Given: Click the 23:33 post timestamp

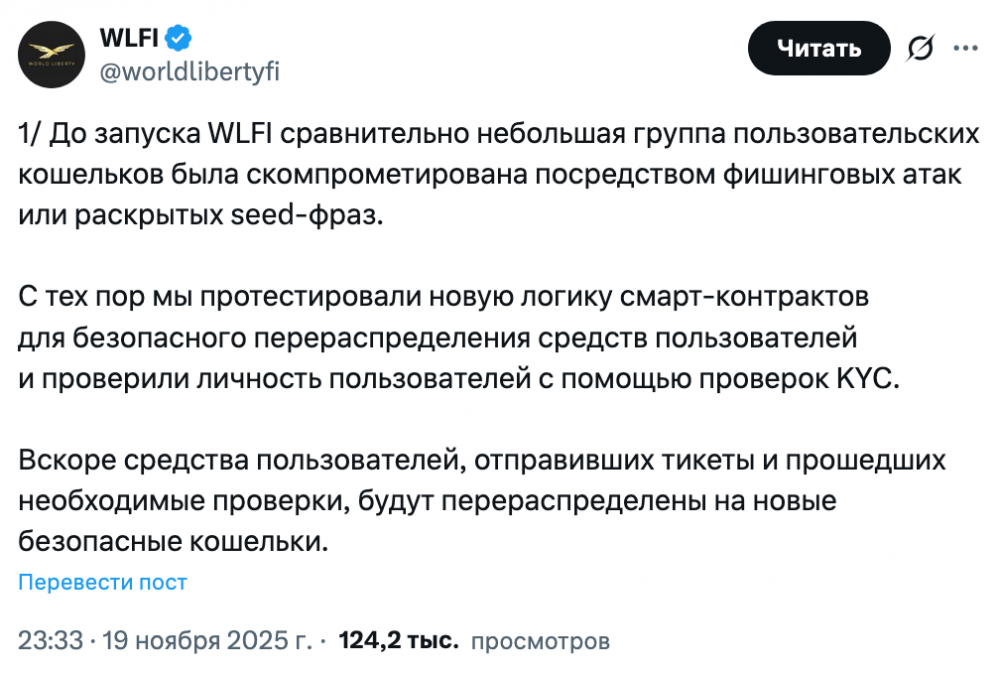Looking at the screenshot, I should coord(49,640).
